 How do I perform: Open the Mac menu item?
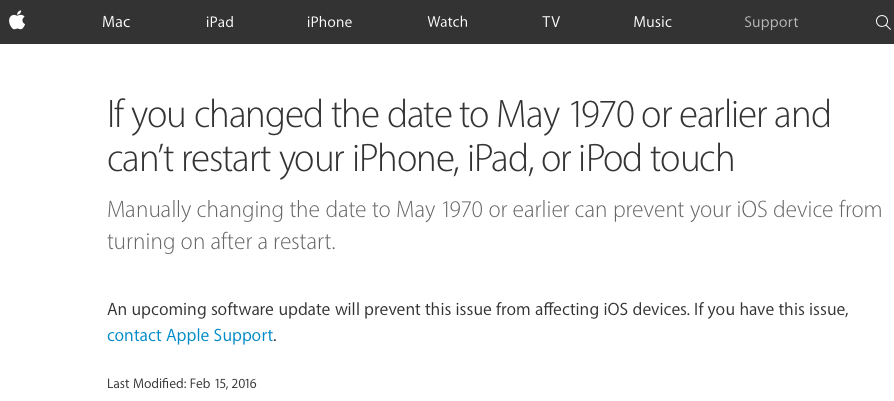pos(116,22)
